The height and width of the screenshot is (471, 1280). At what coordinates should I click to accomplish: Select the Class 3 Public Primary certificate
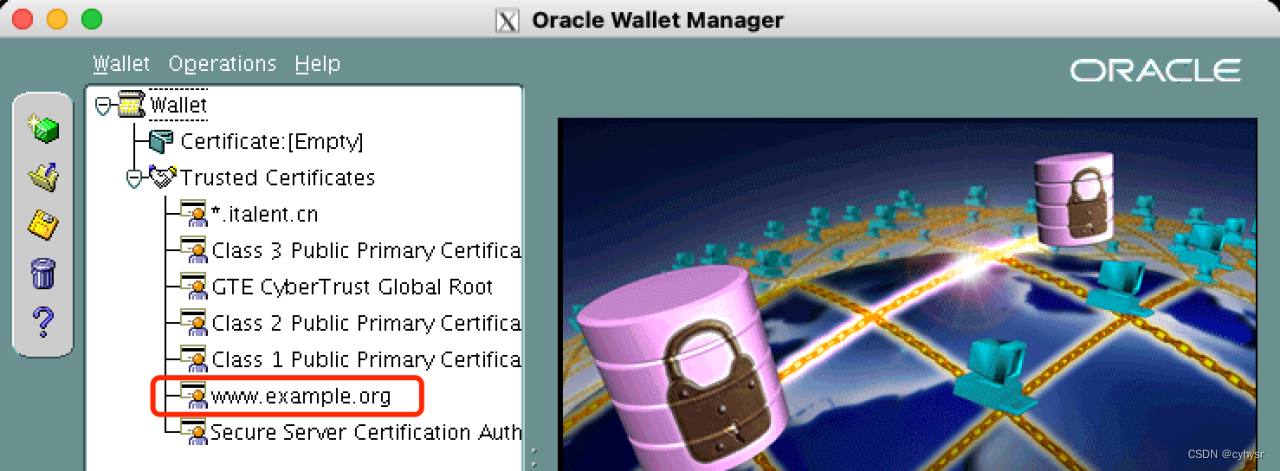click(x=366, y=250)
